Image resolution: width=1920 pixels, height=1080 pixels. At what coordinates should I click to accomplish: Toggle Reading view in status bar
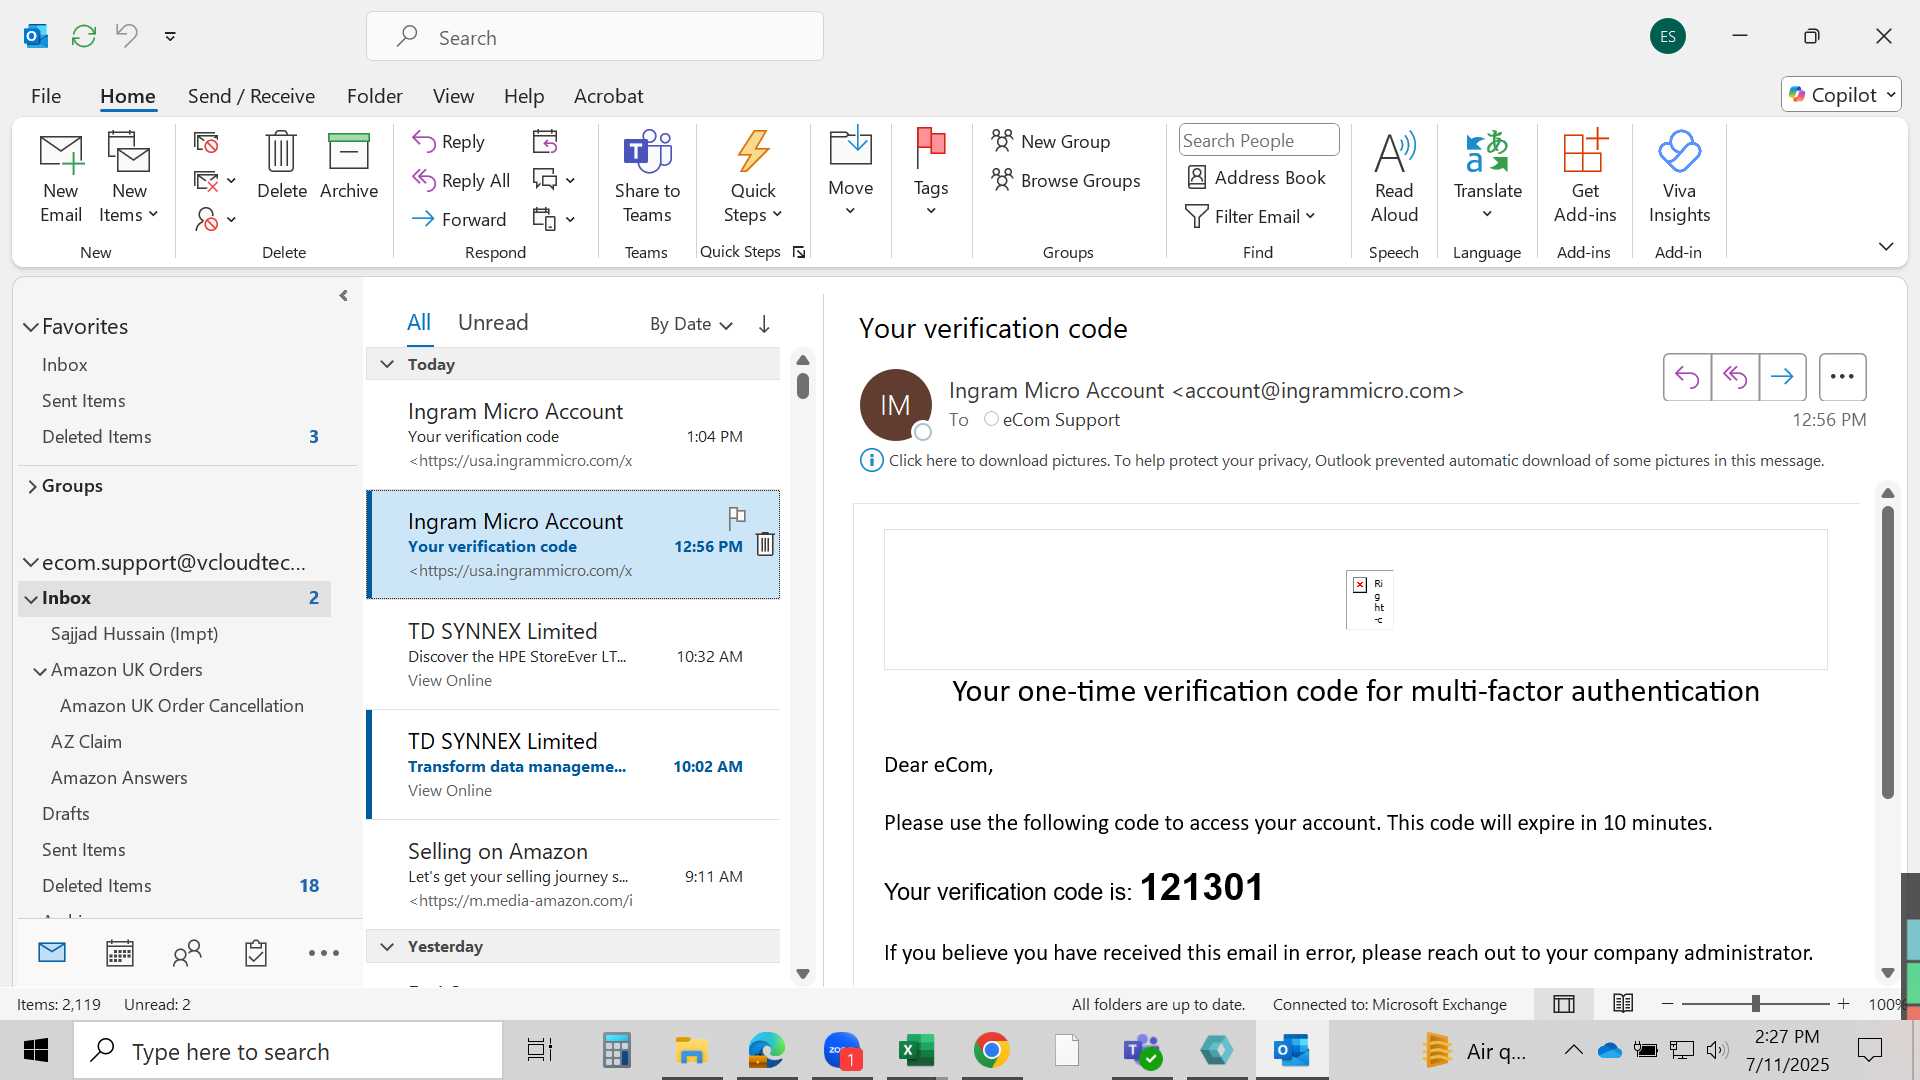coord(1623,1003)
